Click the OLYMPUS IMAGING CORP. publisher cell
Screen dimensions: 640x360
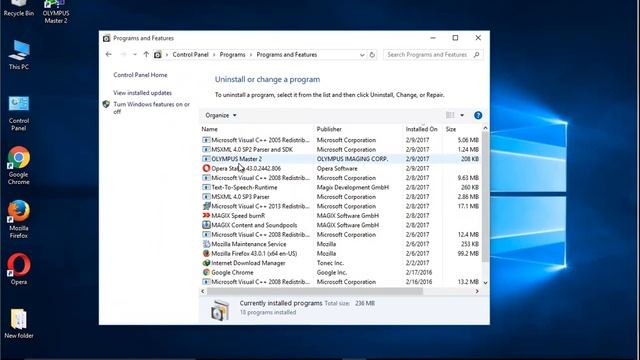(353, 159)
